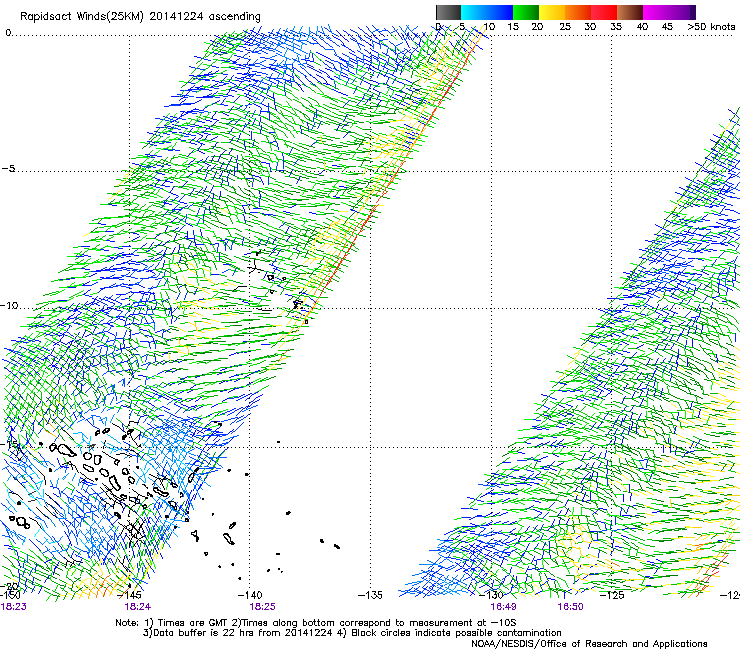Image resolution: width=740 pixels, height=650 pixels.
Task: Click the purple time stamp '18:24'
Action: [138, 607]
